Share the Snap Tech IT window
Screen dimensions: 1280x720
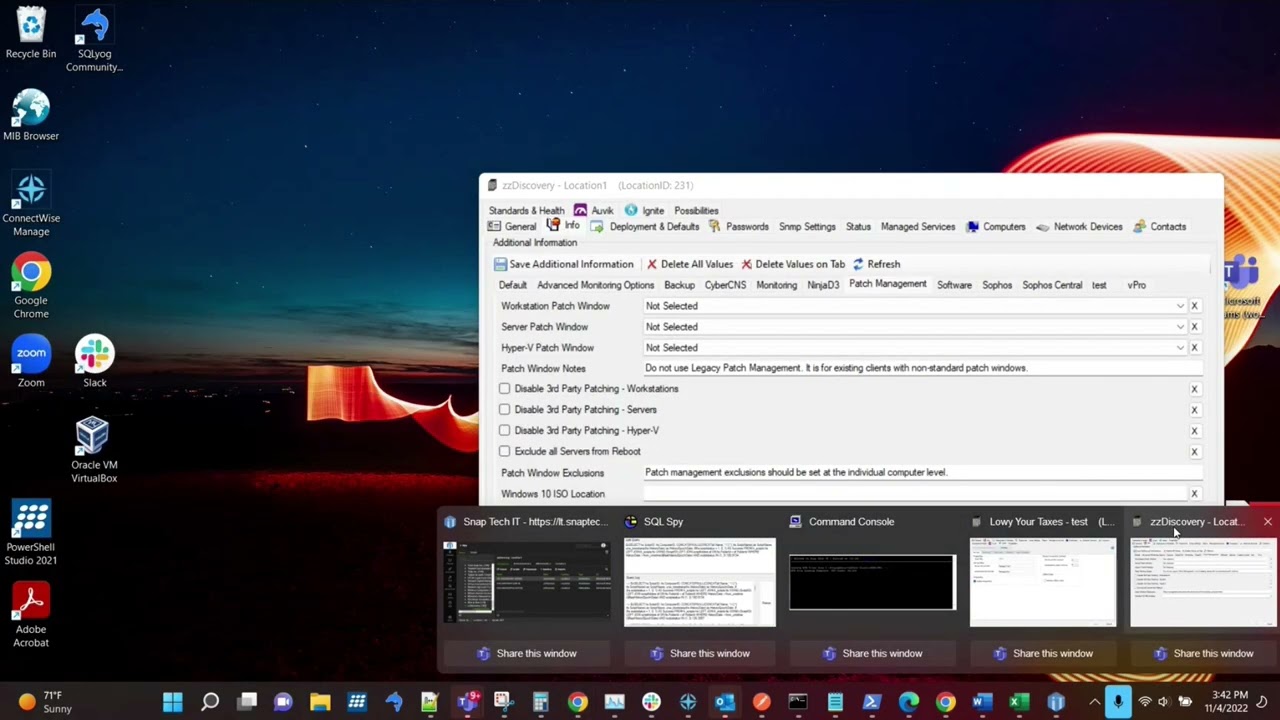coord(526,653)
